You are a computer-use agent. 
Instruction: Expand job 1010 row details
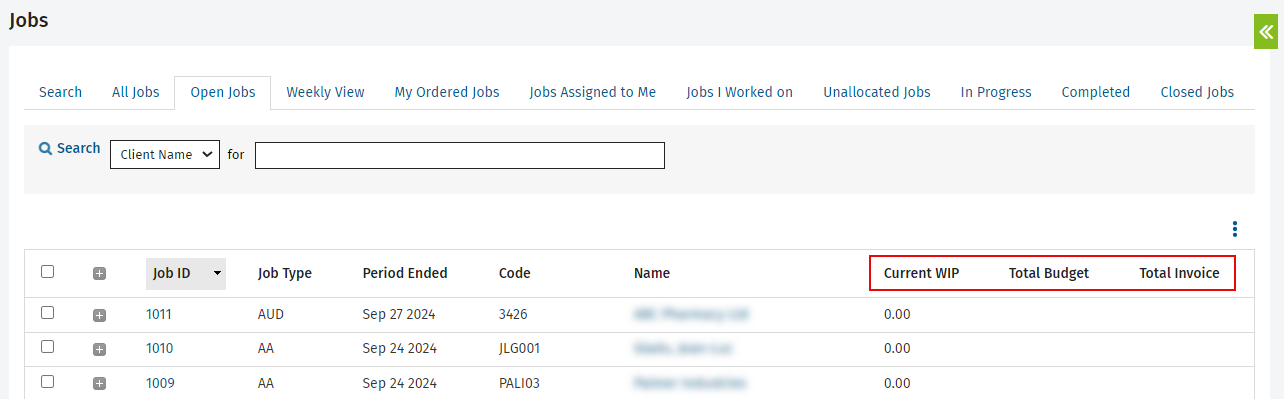pos(99,349)
